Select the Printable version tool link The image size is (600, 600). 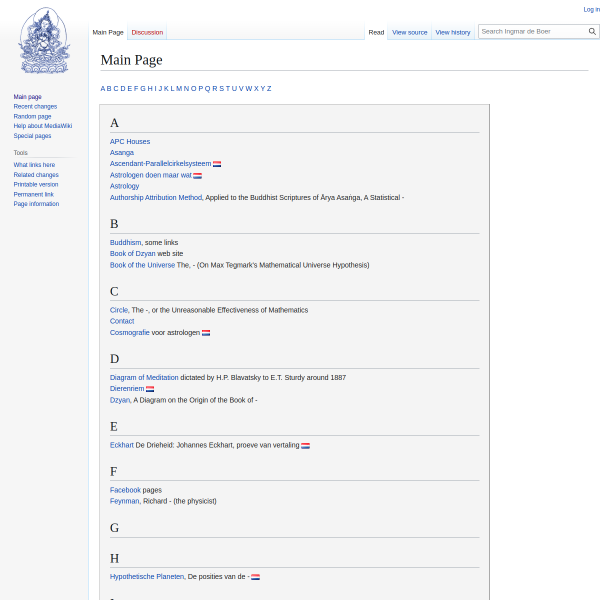point(36,184)
